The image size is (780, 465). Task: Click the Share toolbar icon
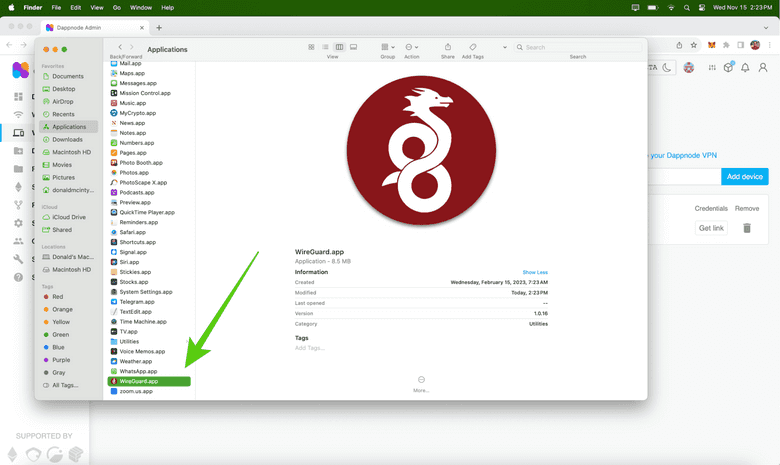coord(447,47)
